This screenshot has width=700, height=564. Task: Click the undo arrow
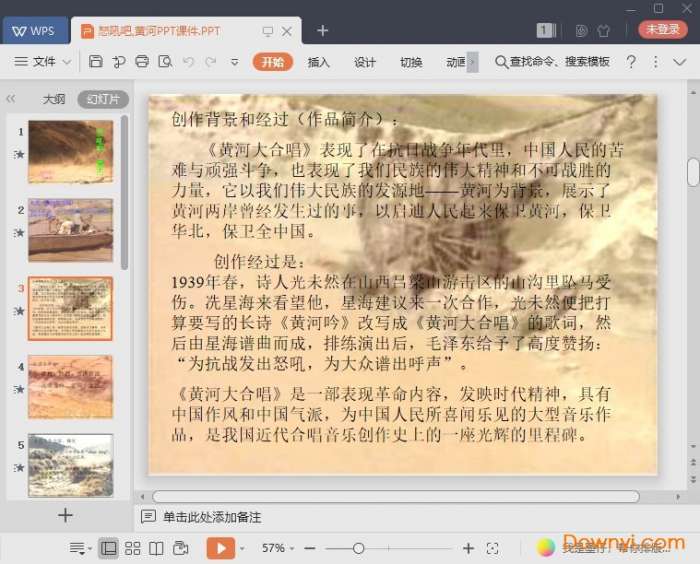[x=188, y=62]
